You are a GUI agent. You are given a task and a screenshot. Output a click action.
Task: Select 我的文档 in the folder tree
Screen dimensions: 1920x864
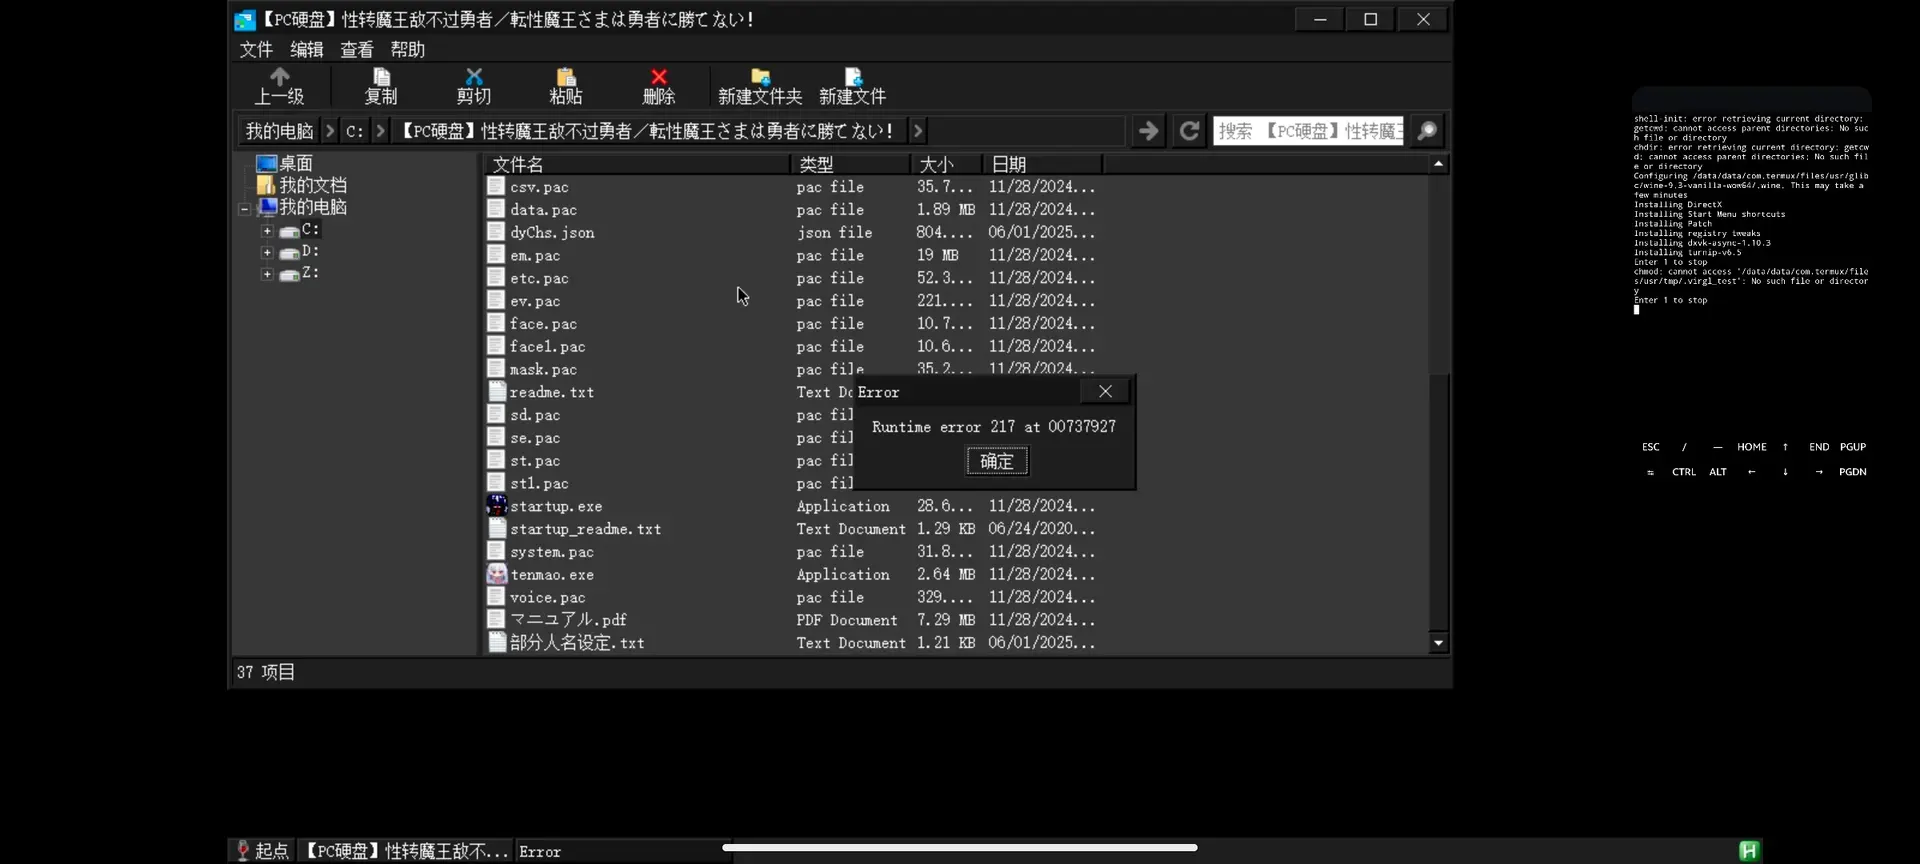[x=313, y=185]
